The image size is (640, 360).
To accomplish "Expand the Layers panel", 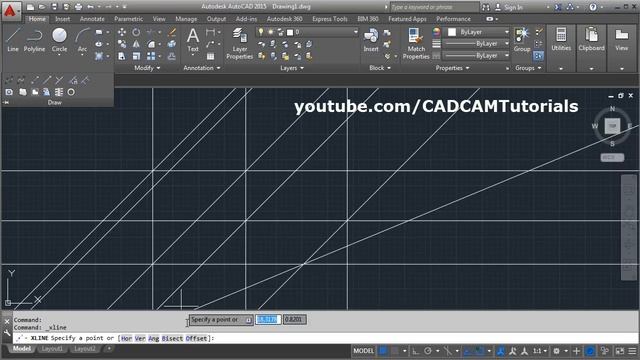I will point(292,68).
